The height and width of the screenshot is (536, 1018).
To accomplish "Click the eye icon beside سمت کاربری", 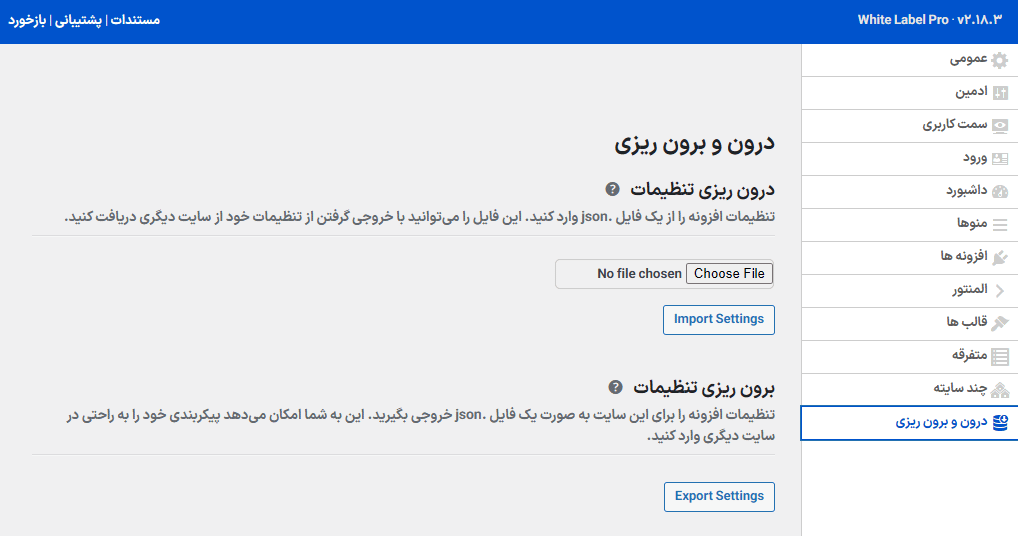I will click(999, 126).
